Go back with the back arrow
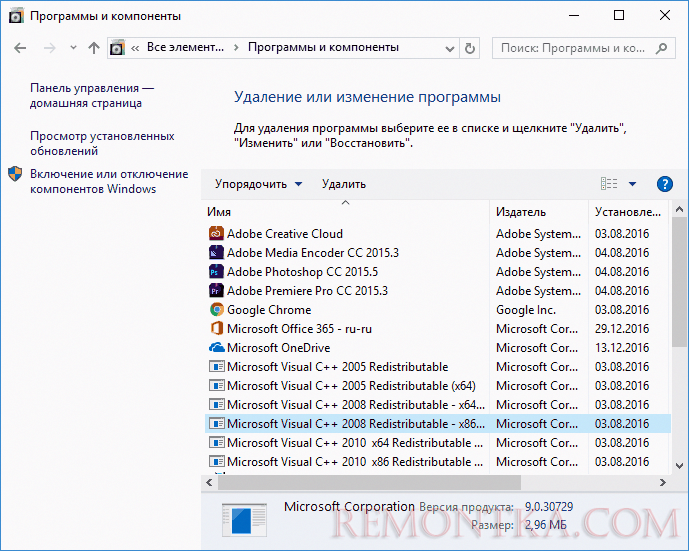 click(20, 48)
